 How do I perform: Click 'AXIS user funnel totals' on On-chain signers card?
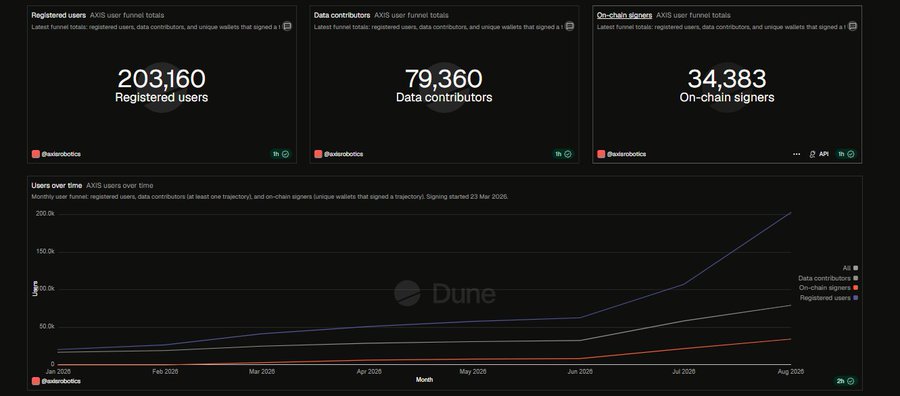tap(693, 15)
